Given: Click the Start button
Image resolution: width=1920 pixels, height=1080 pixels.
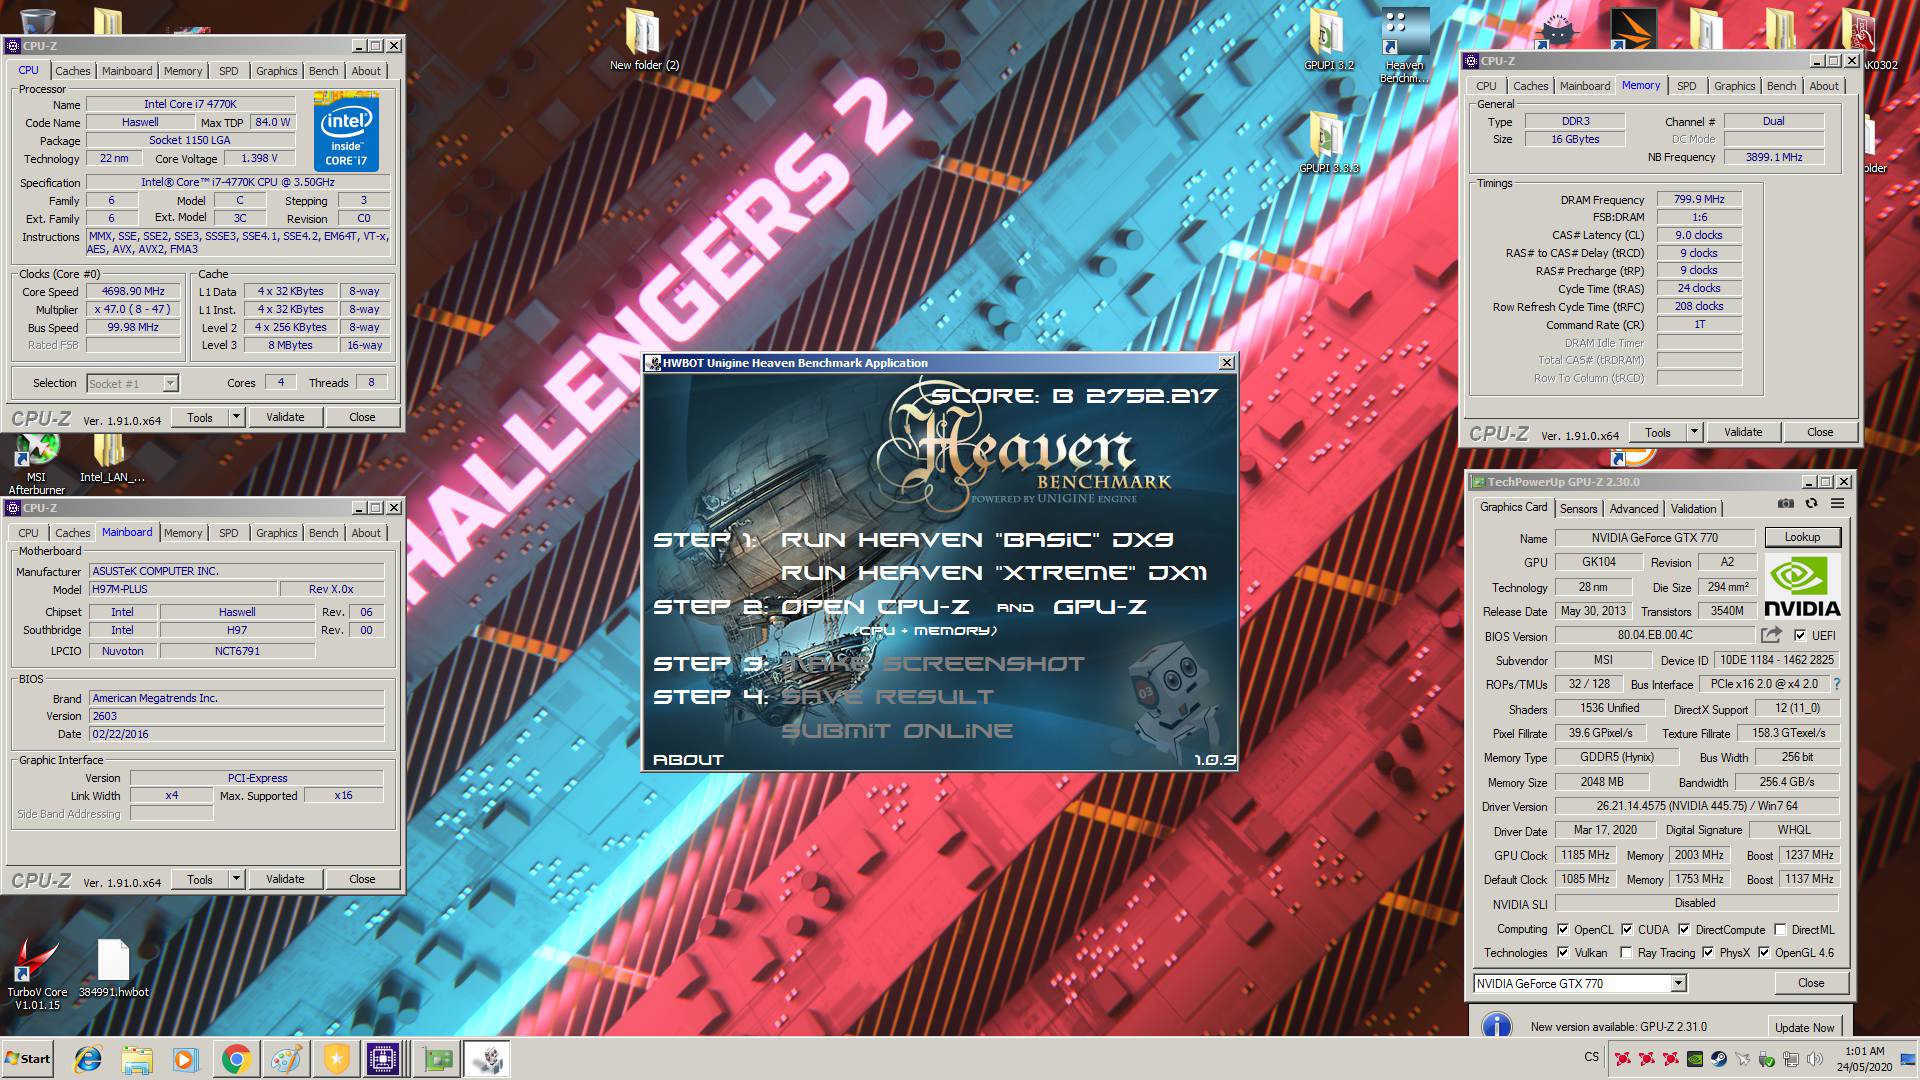Looking at the screenshot, I should coord(28,1059).
